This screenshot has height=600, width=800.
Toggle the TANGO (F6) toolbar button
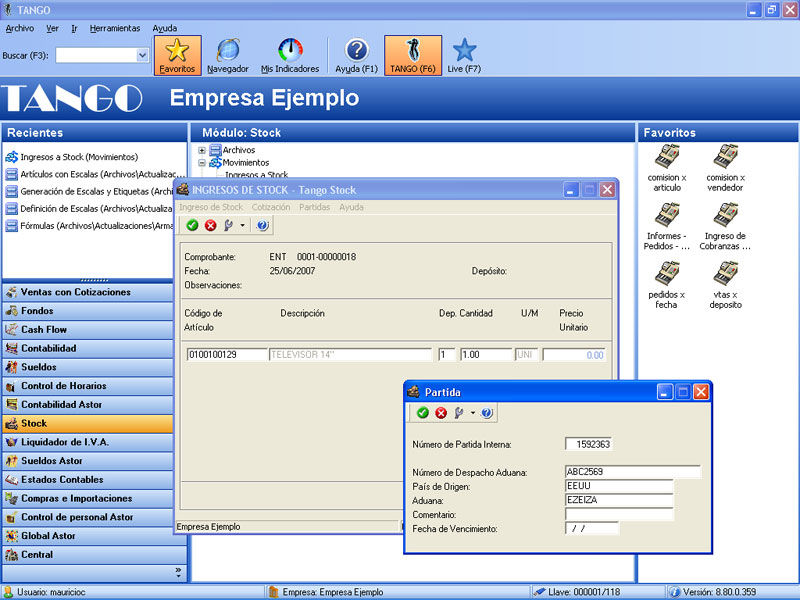click(412, 50)
